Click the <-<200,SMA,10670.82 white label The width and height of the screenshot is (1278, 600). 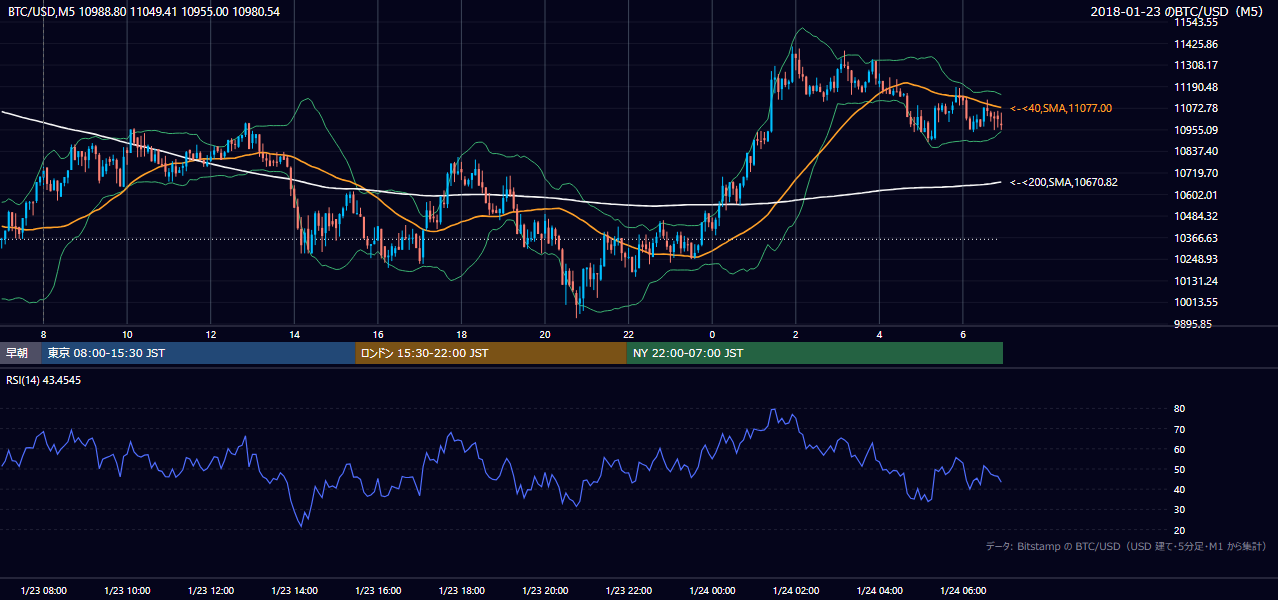[x=1064, y=182]
